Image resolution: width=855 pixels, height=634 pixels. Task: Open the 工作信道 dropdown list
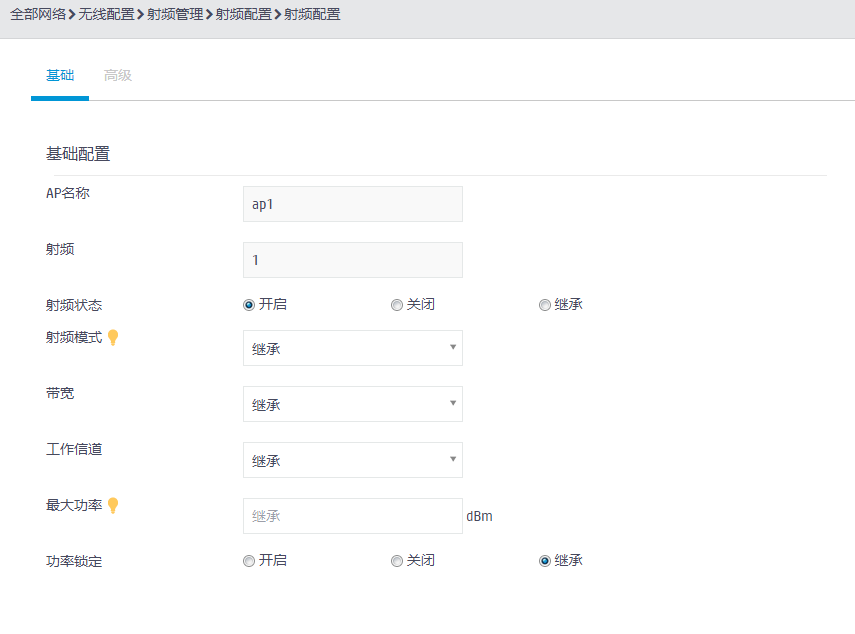pyautogui.click(x=352, y=460)
